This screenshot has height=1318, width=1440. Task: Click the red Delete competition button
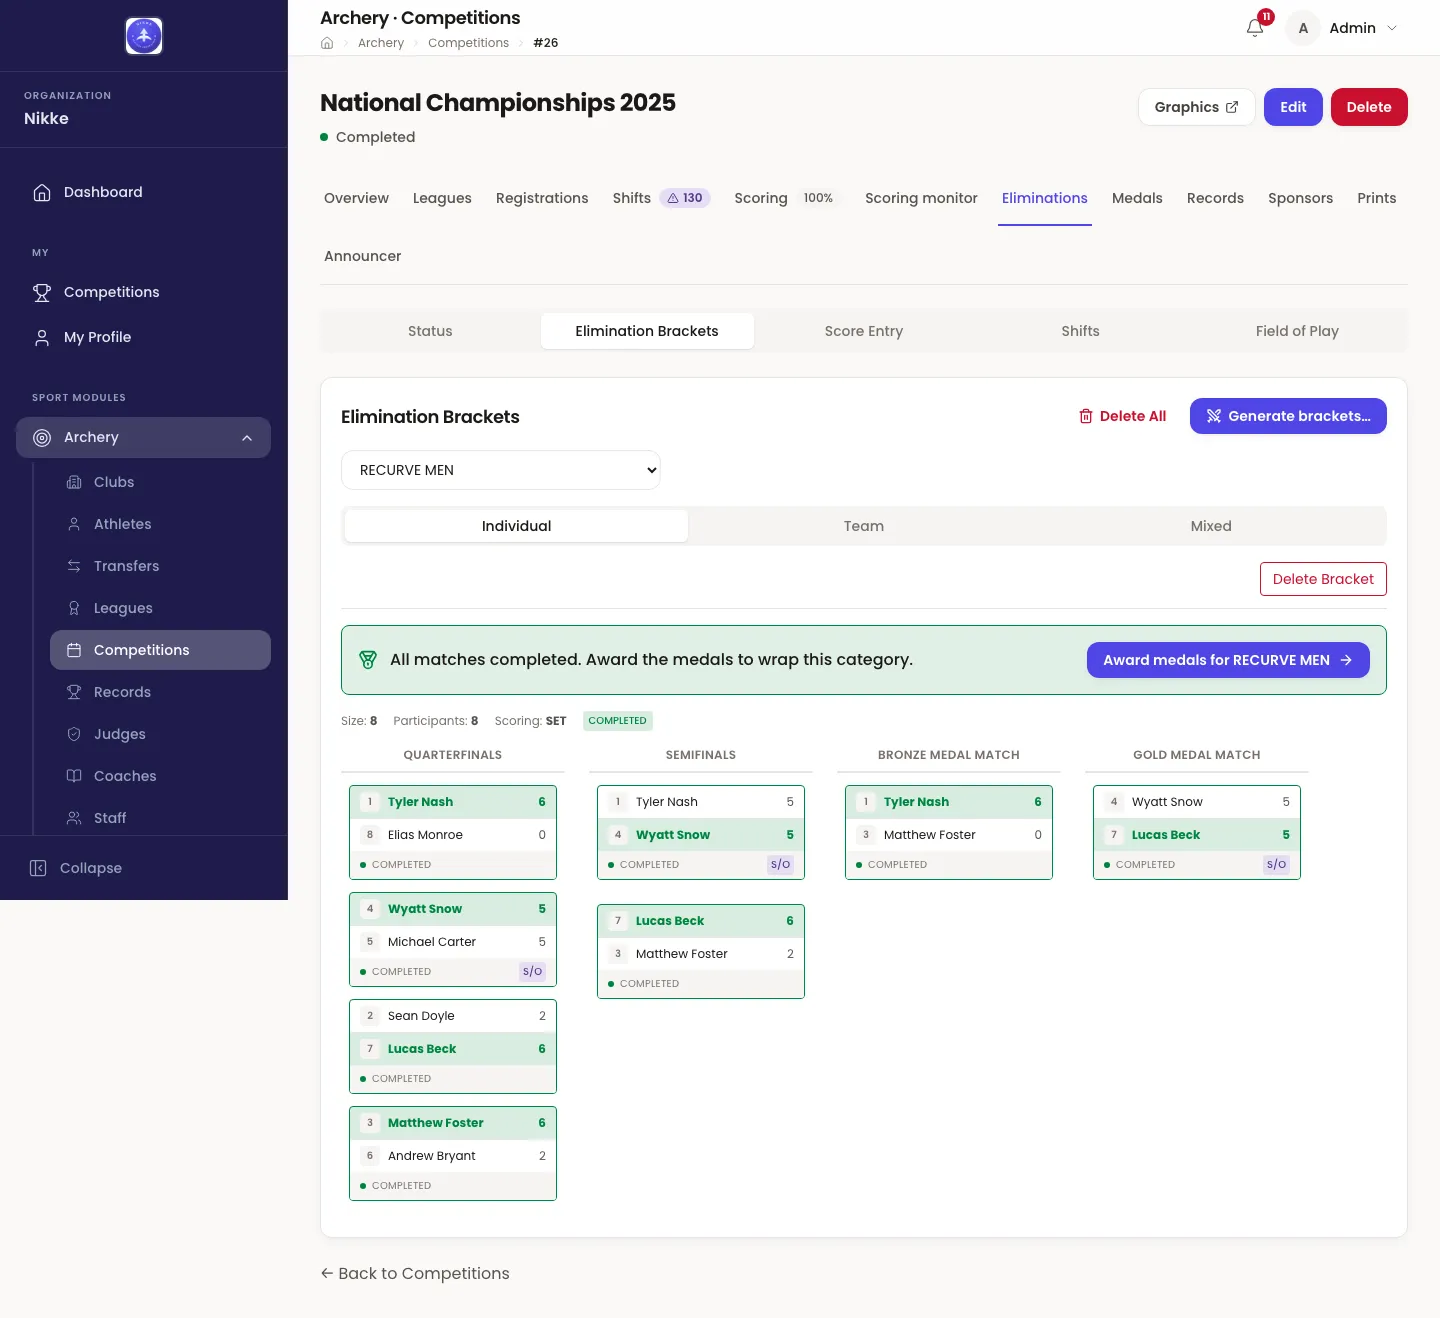pyautogui.click(x=1369, y=107)
